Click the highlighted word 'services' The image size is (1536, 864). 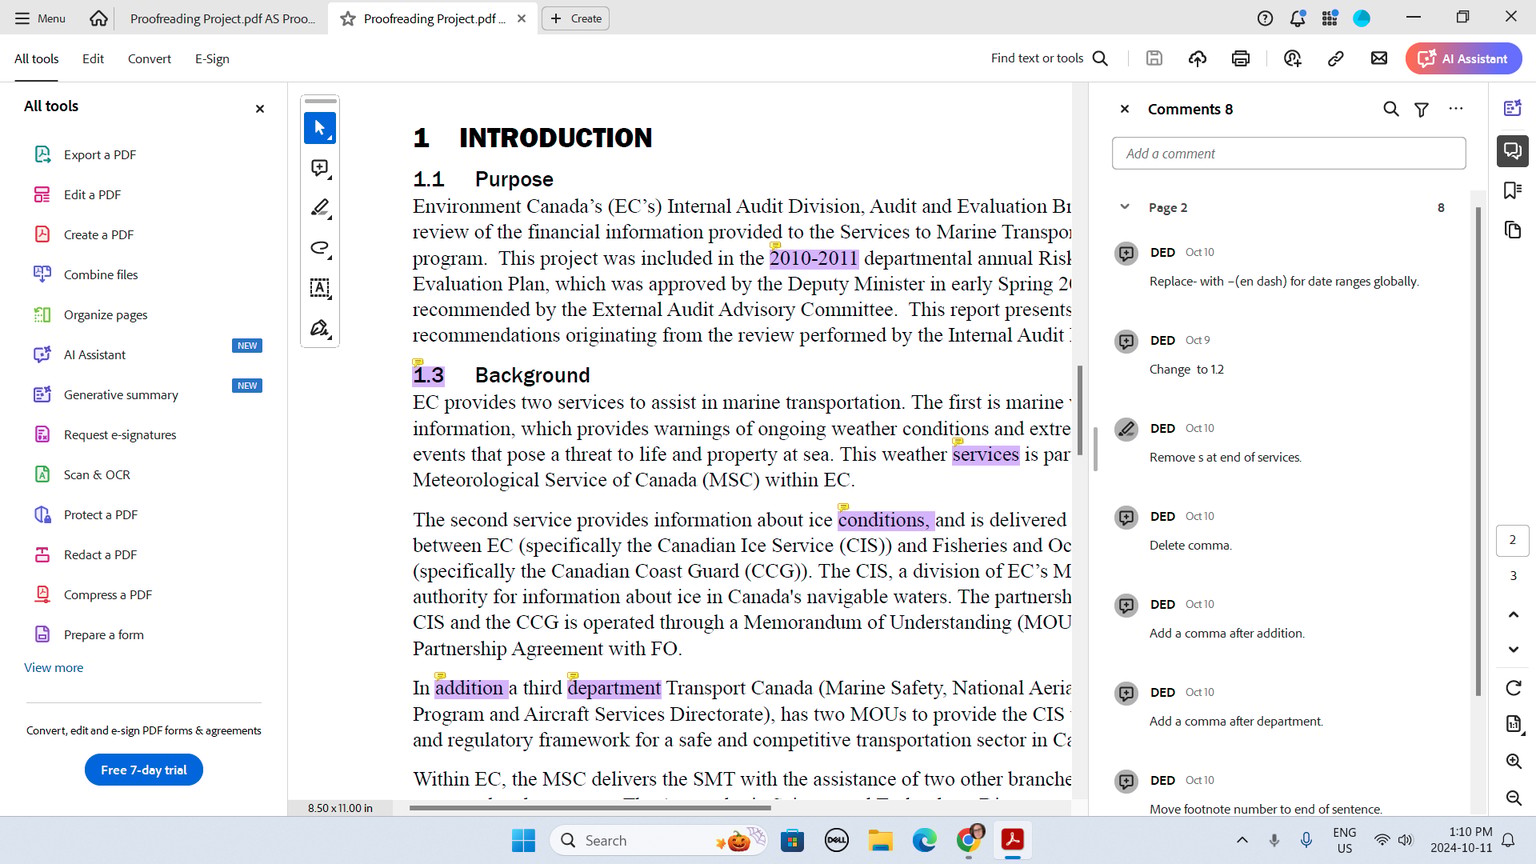click(985, 454)
